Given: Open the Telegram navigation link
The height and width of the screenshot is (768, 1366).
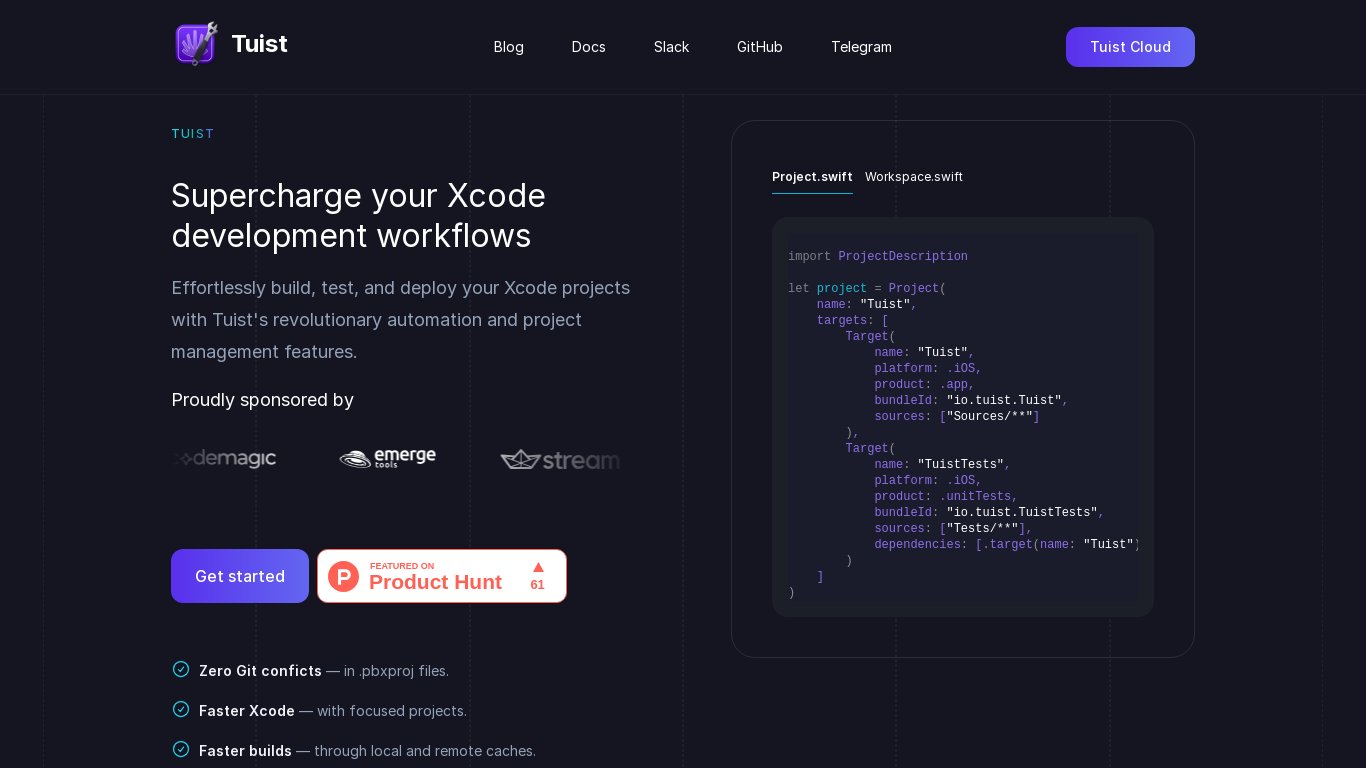Looking at the screenshot, I should (x=861, y=47).
